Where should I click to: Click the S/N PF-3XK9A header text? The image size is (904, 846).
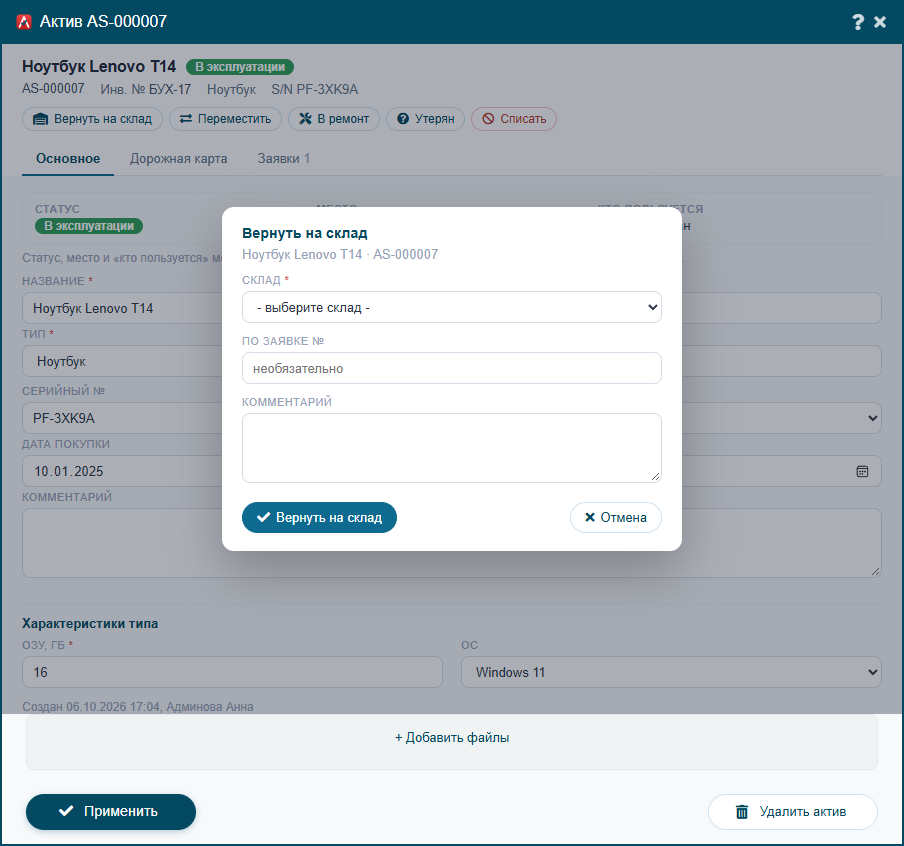[x=315, y=89]
